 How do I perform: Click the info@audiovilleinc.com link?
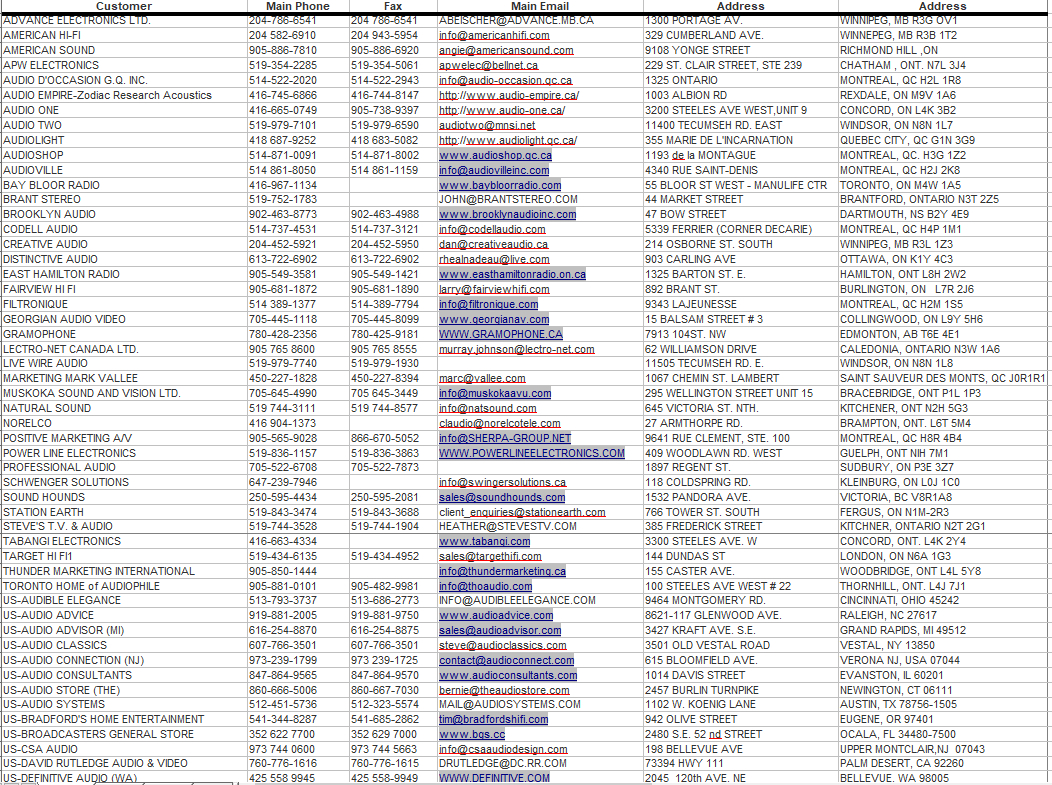494,170
